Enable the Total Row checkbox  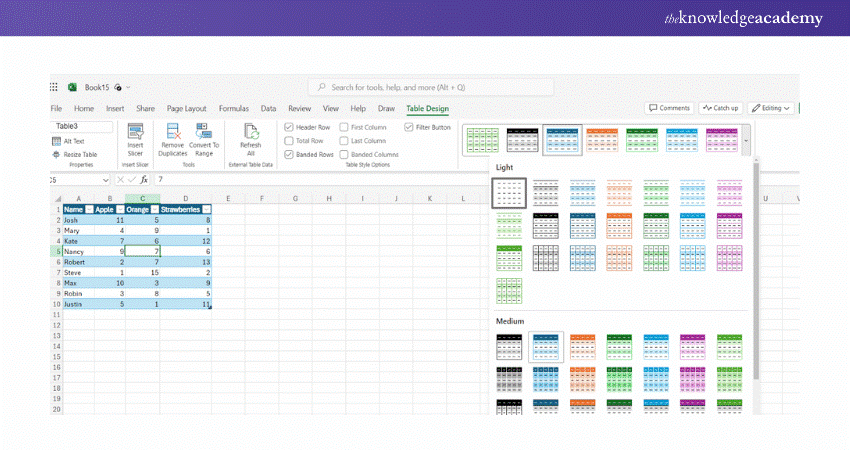click(289, 141)
